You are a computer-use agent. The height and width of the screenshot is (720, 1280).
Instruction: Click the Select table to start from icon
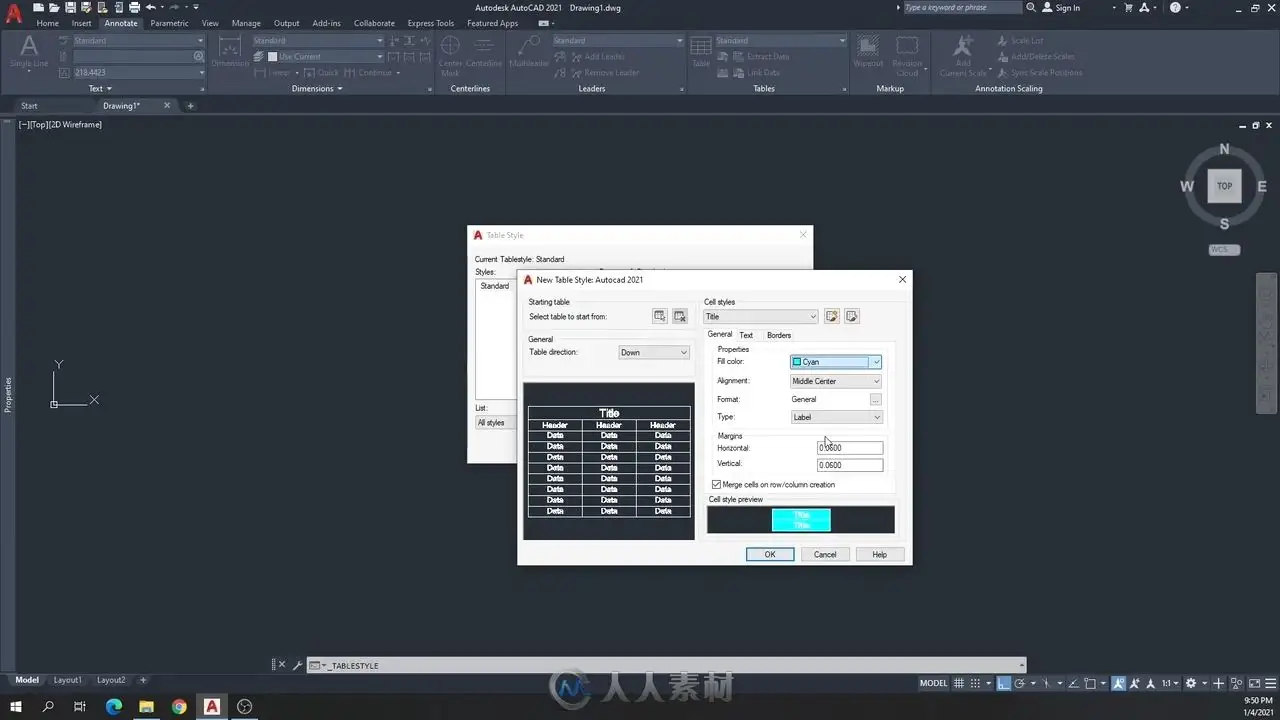[660, 316]
